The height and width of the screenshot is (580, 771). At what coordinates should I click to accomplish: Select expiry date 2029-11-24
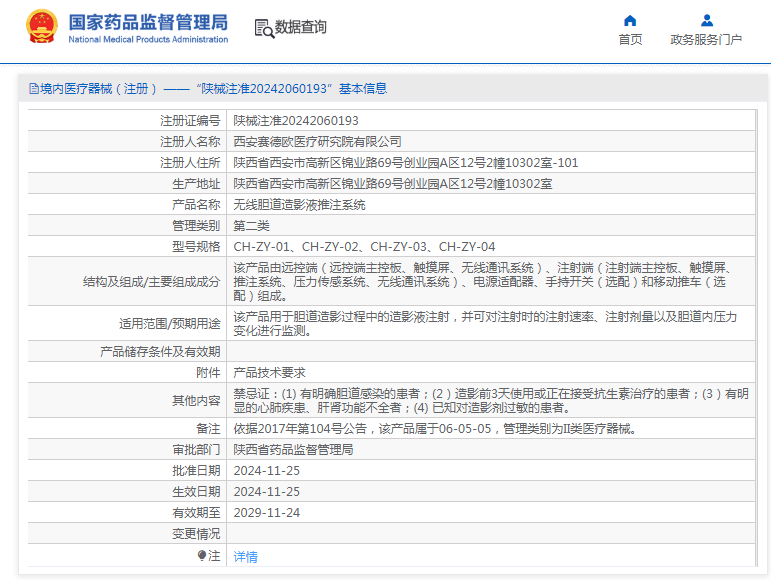tap(267, 513)
